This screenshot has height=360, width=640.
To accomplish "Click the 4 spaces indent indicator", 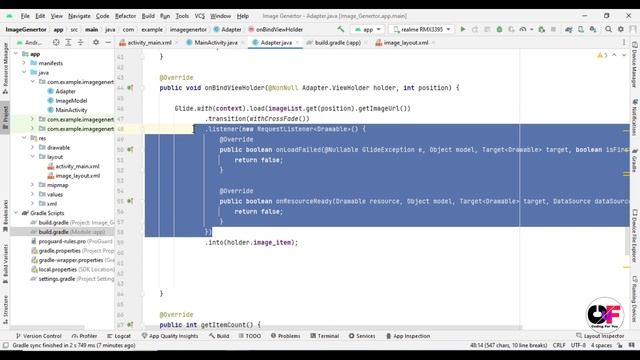I will 601,345.
